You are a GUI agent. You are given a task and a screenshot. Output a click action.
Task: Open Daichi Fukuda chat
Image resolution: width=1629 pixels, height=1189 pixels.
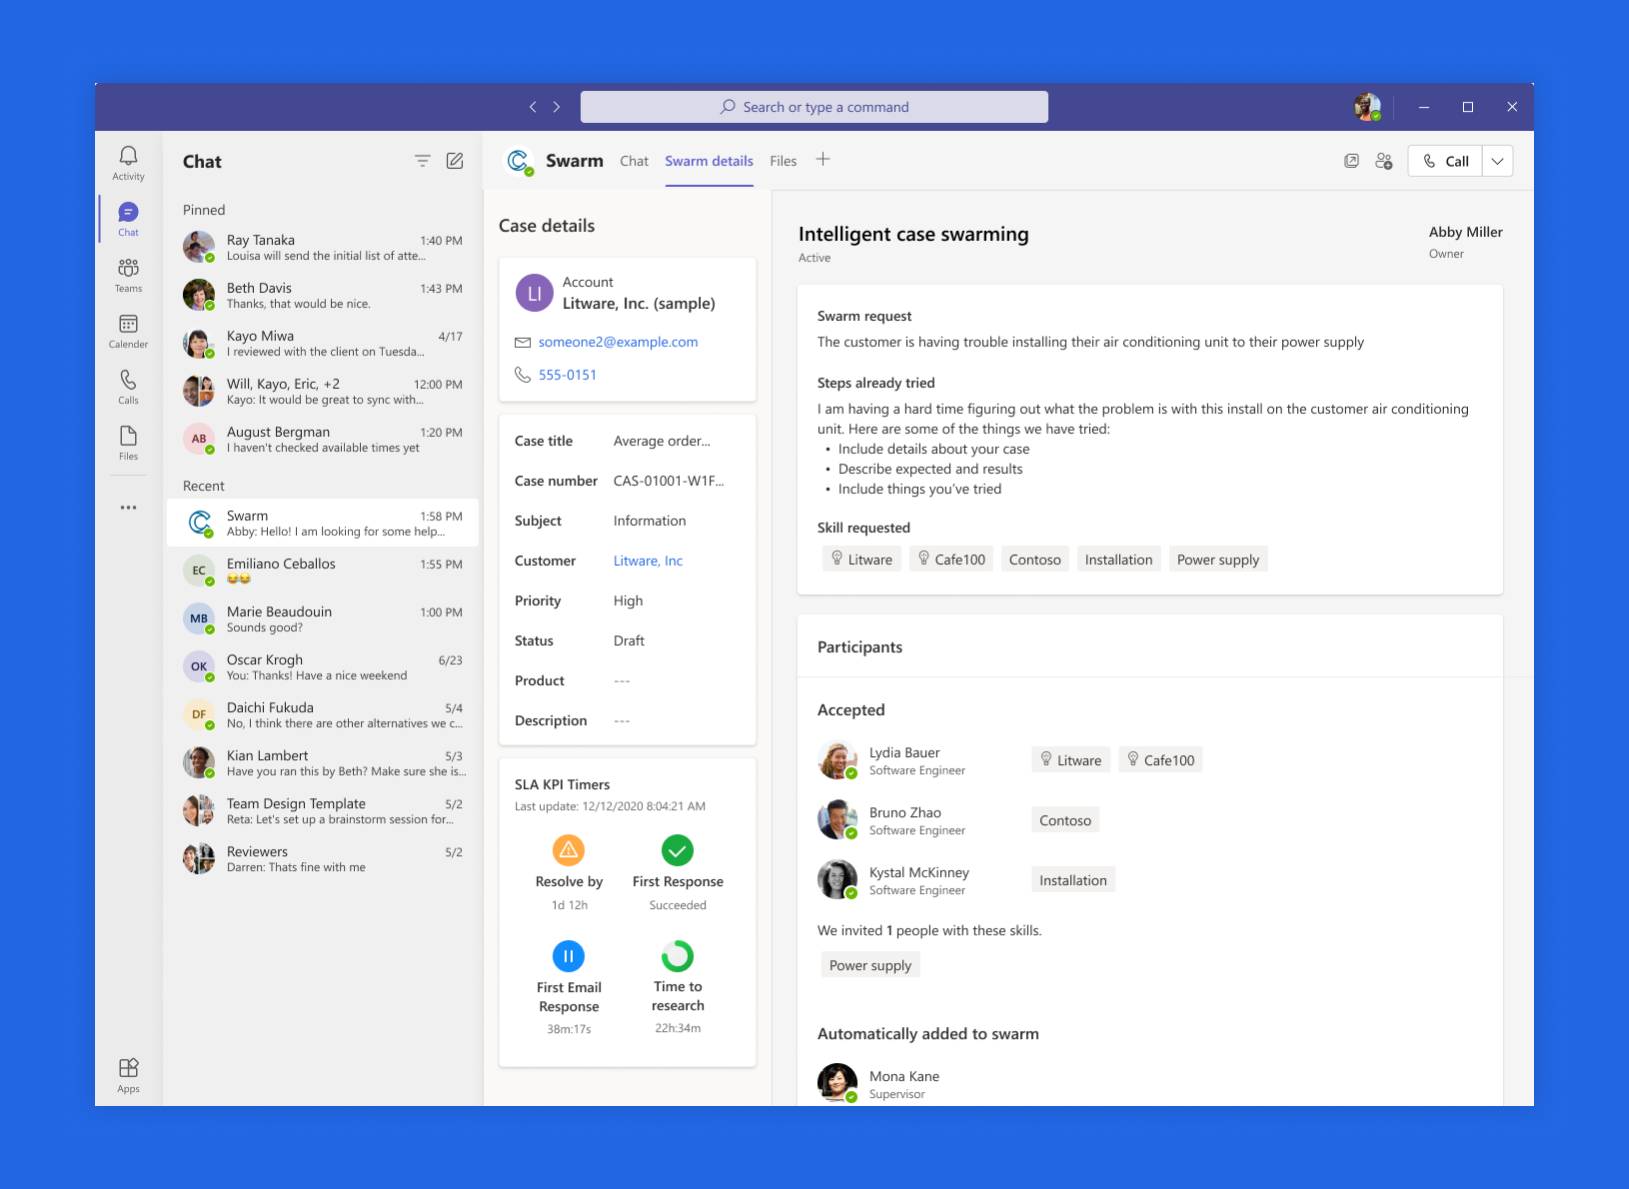pos(322,715)
